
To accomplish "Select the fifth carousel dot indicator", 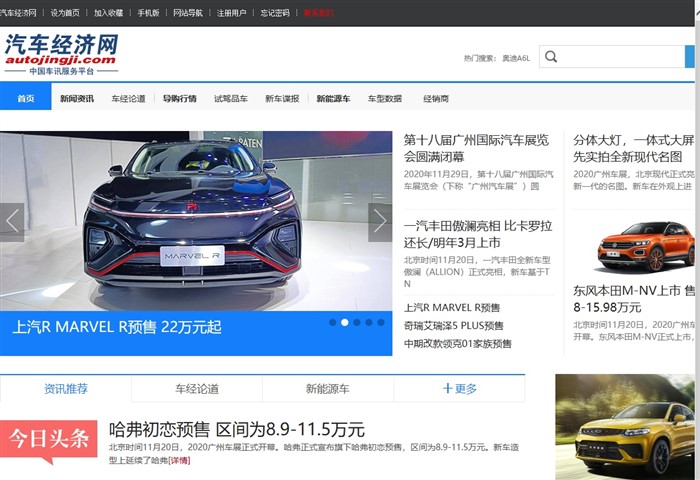I will click(381, 322).
